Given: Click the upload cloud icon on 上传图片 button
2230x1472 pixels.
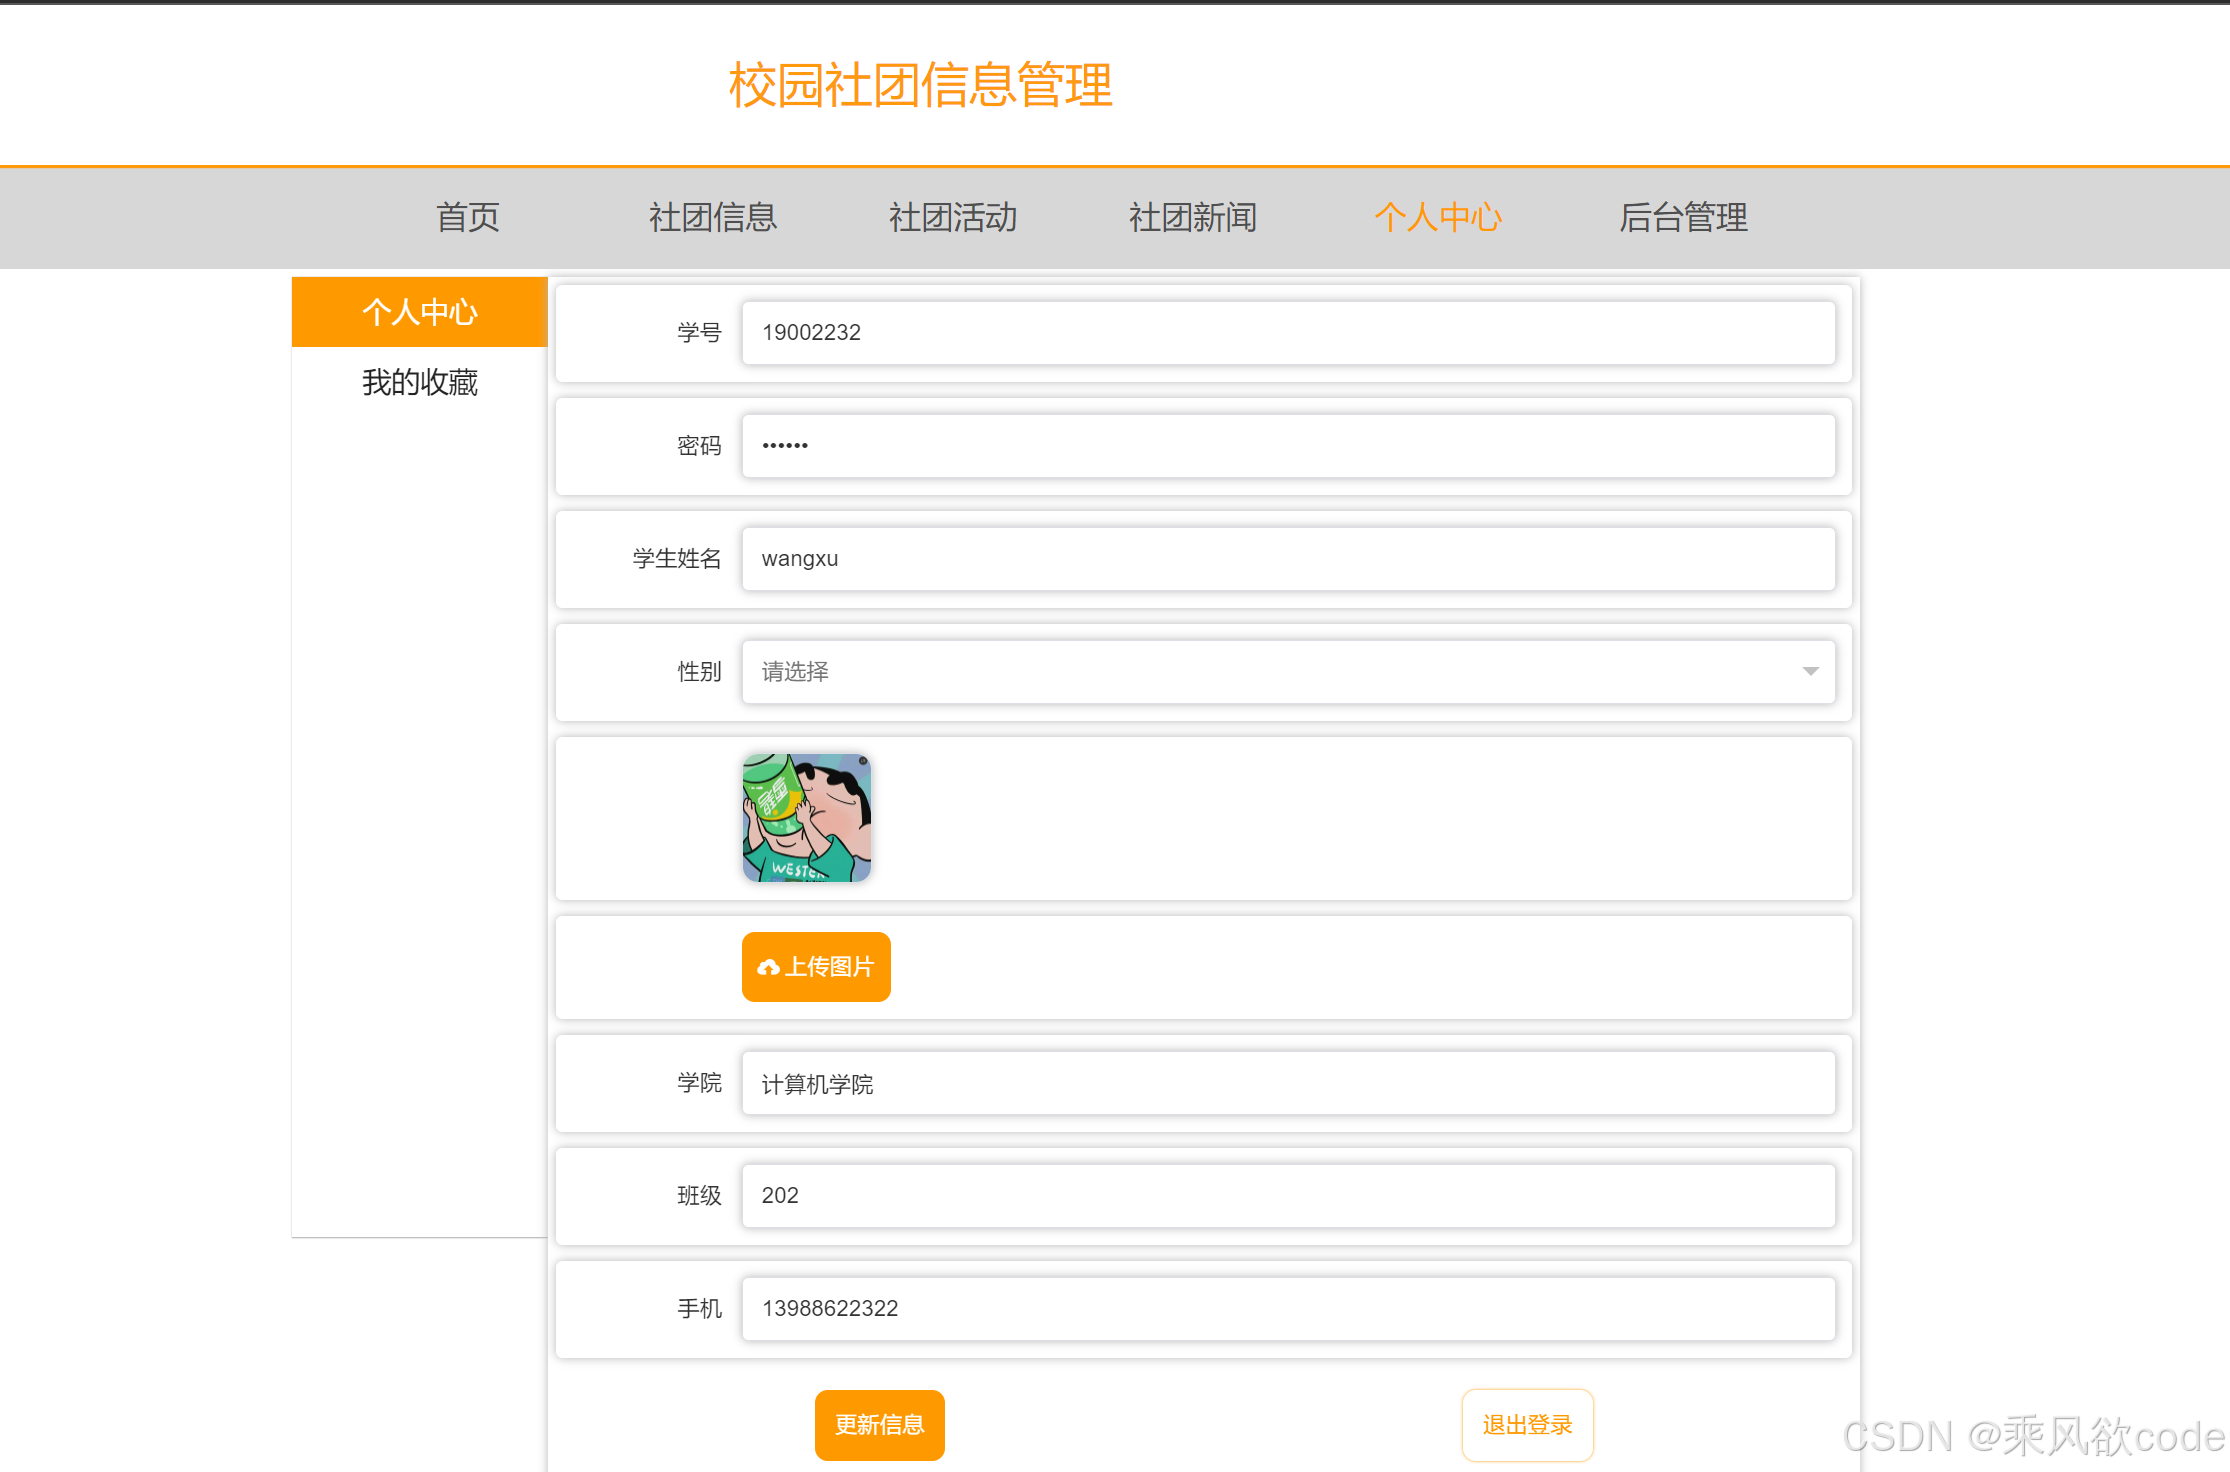Looking at the screenshot, I should point(770,966).
